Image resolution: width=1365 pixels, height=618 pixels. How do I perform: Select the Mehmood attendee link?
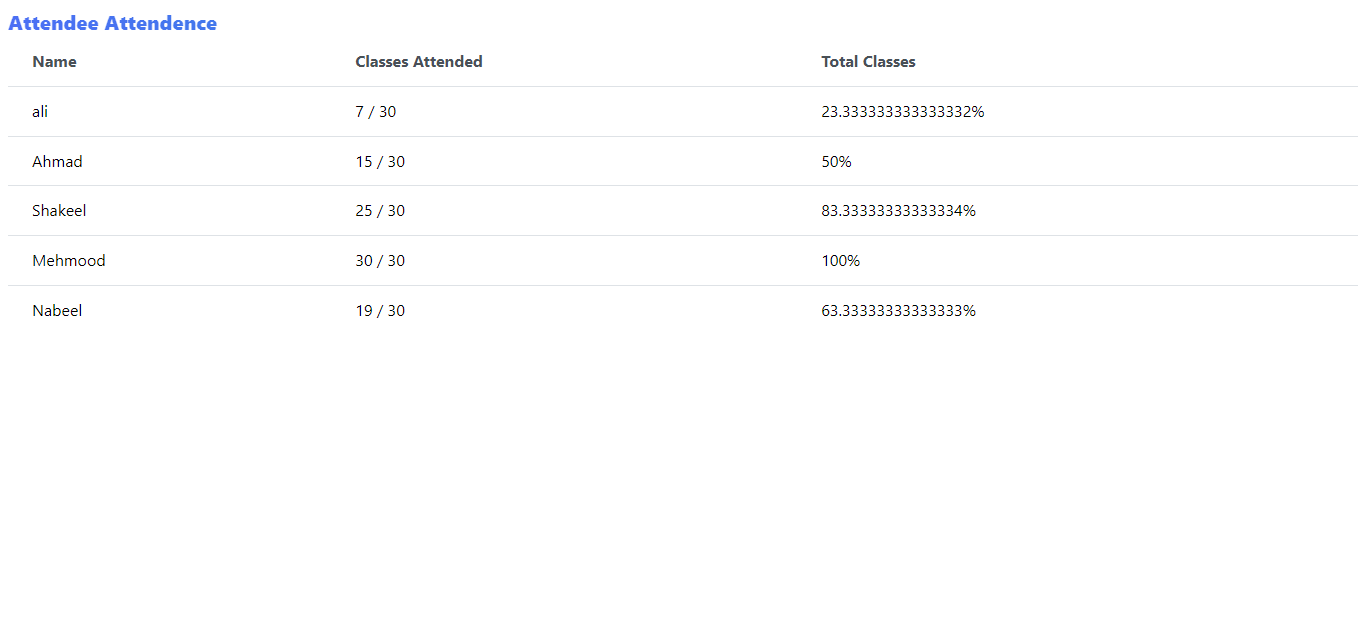[x=68, y=260]
